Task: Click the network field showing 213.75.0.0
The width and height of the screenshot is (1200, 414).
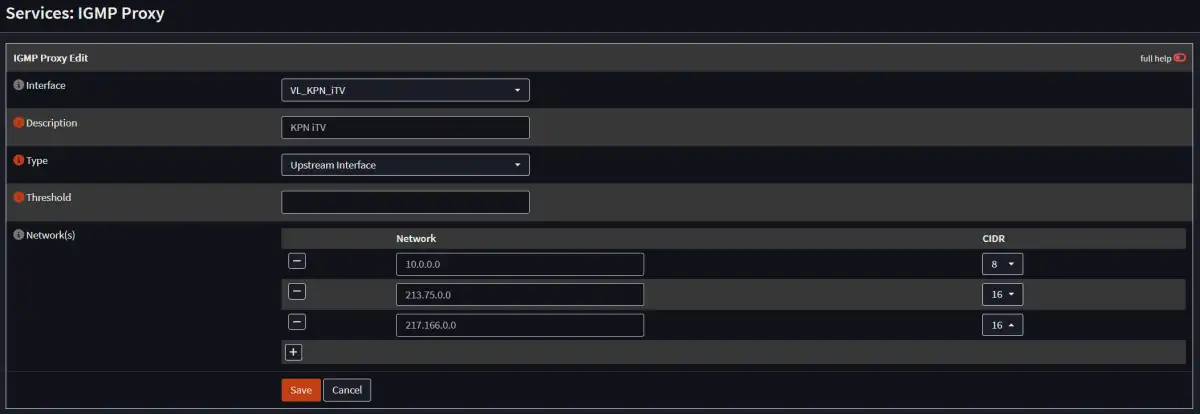Action: 520,295
